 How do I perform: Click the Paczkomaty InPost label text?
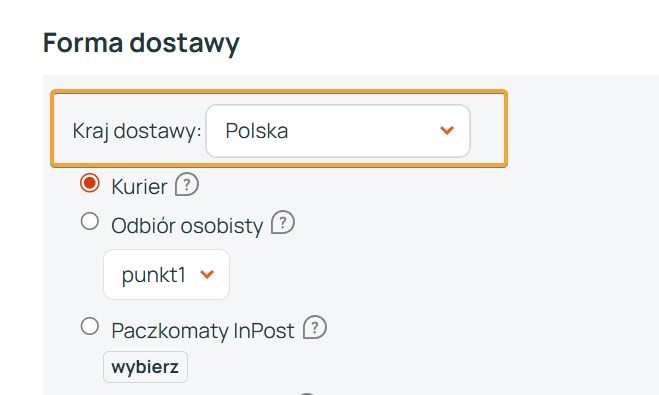(203, 330)
